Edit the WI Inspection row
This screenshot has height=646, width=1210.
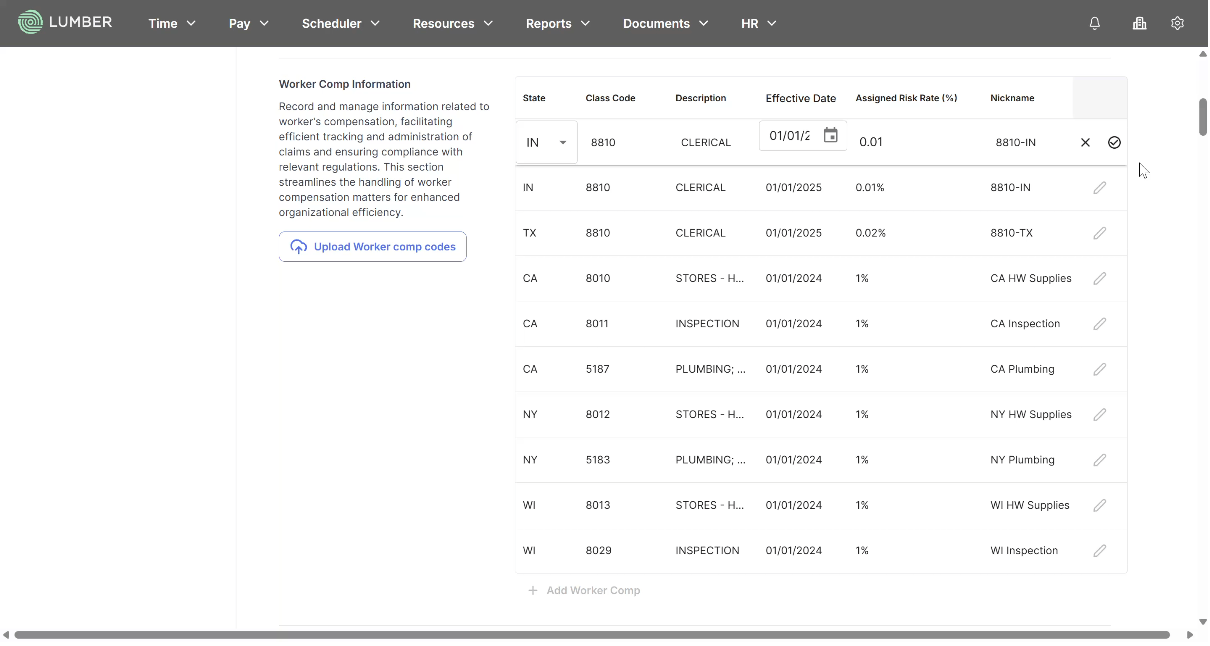point(1100,551)
